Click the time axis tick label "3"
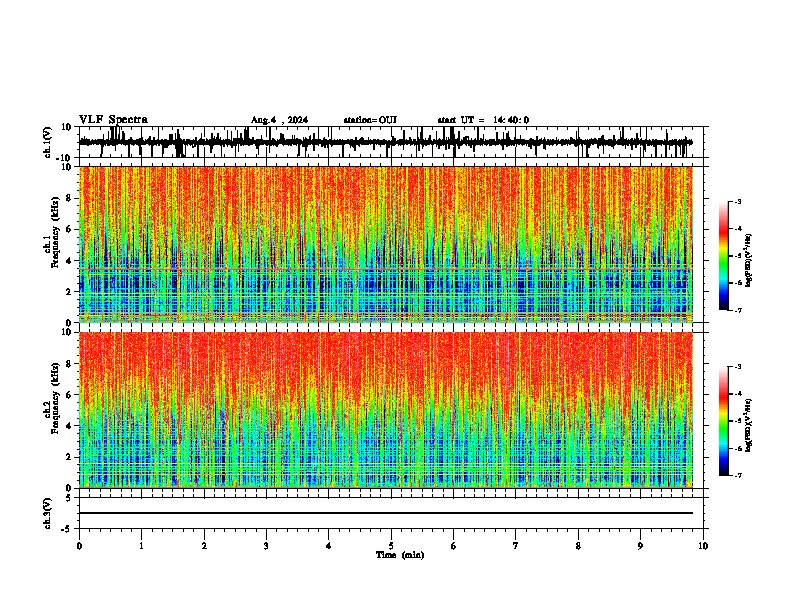Image resolution: width=792 pixels, height=612 pixels. click(x=266, y=546)
